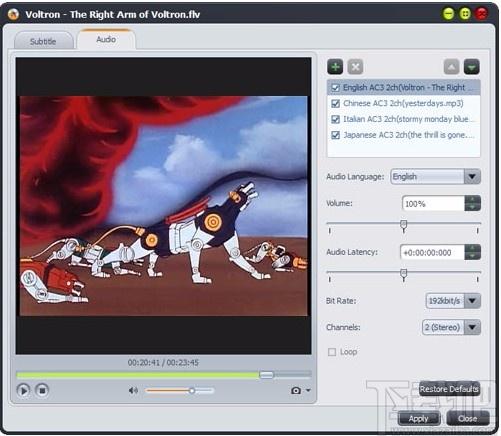Open the Channels dropdown
501x436 pixels.
coord(472,327)
